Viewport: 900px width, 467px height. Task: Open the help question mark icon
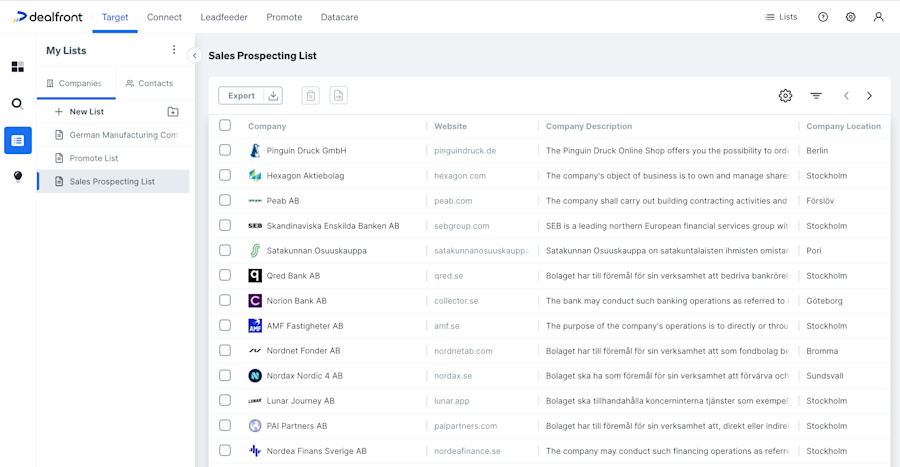point(823,17)
